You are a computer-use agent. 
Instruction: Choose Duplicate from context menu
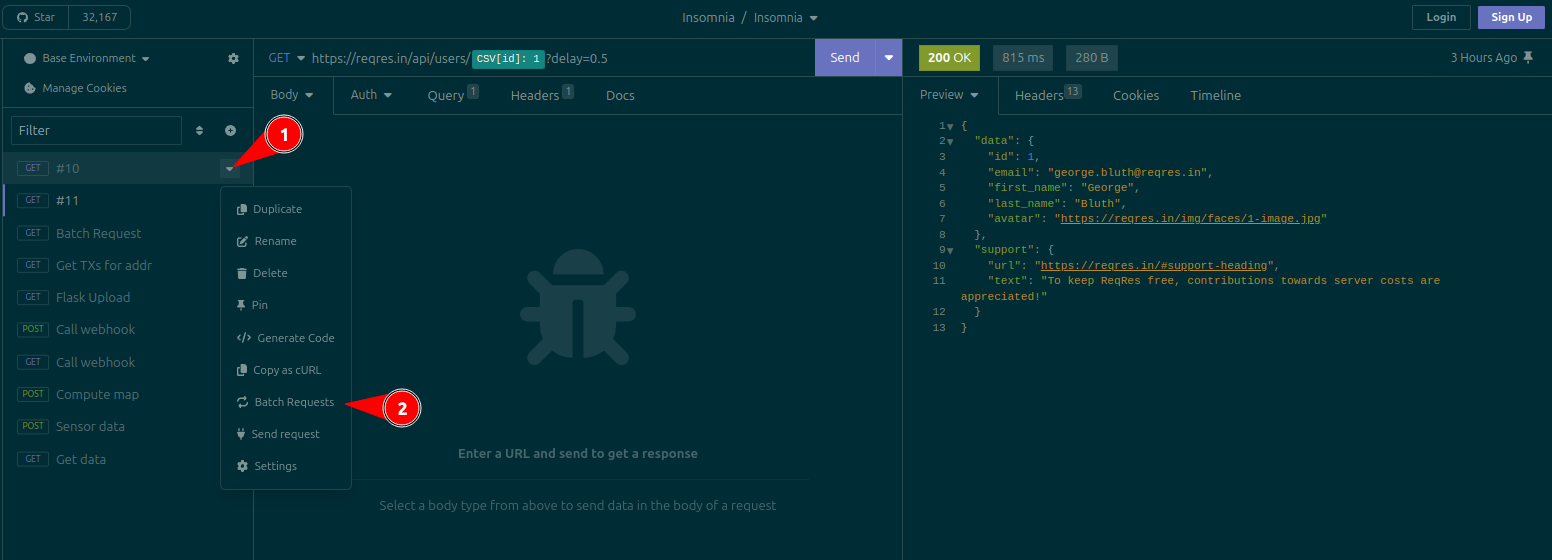[286, 209]
